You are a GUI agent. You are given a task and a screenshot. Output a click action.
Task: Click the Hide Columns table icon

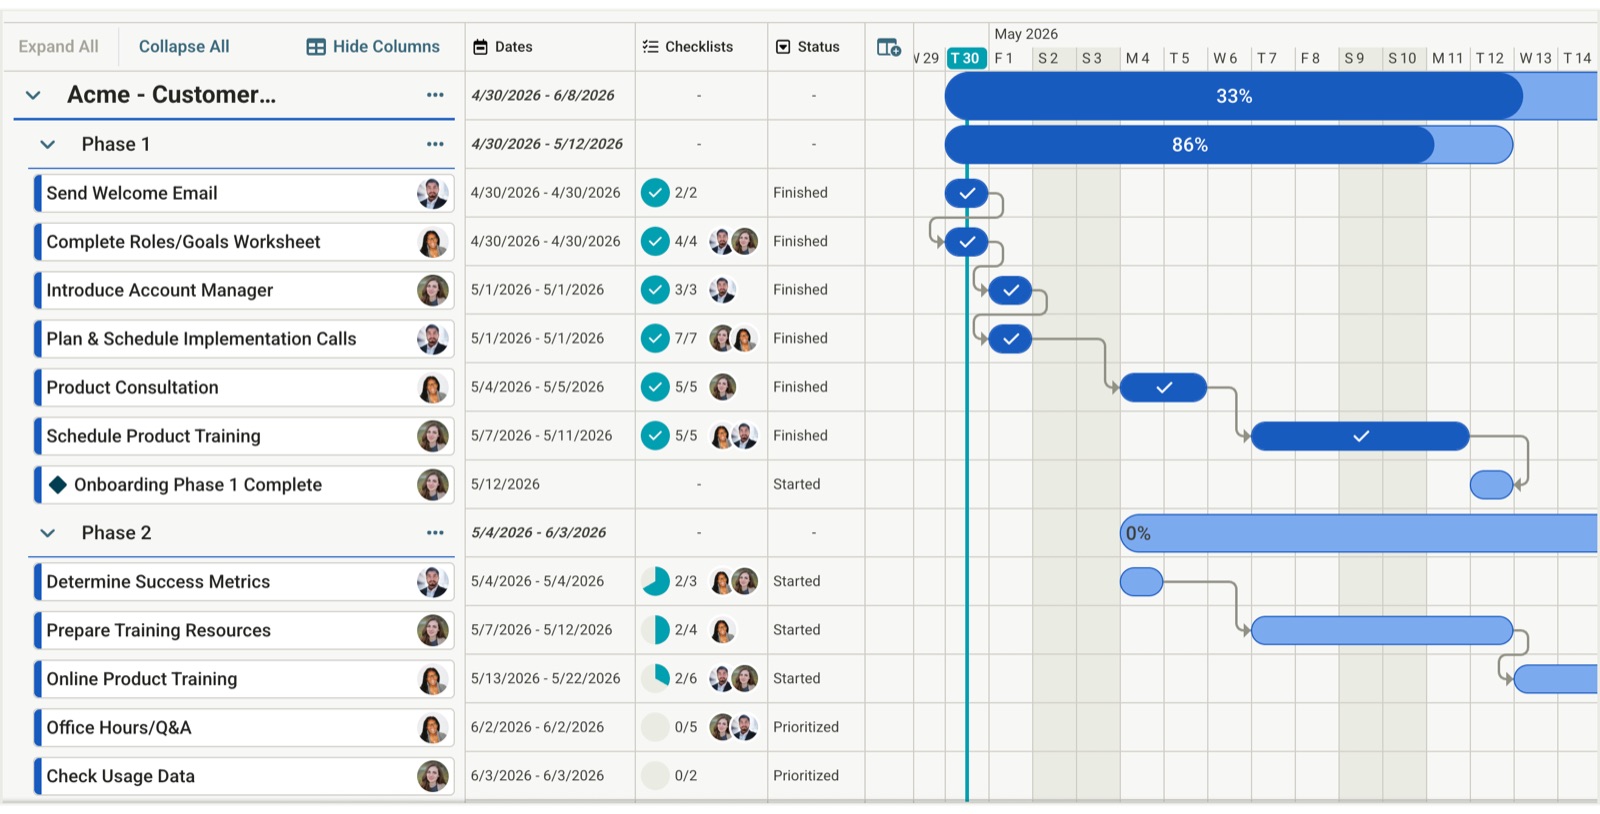pyautogui.click(x=316, y=47)
